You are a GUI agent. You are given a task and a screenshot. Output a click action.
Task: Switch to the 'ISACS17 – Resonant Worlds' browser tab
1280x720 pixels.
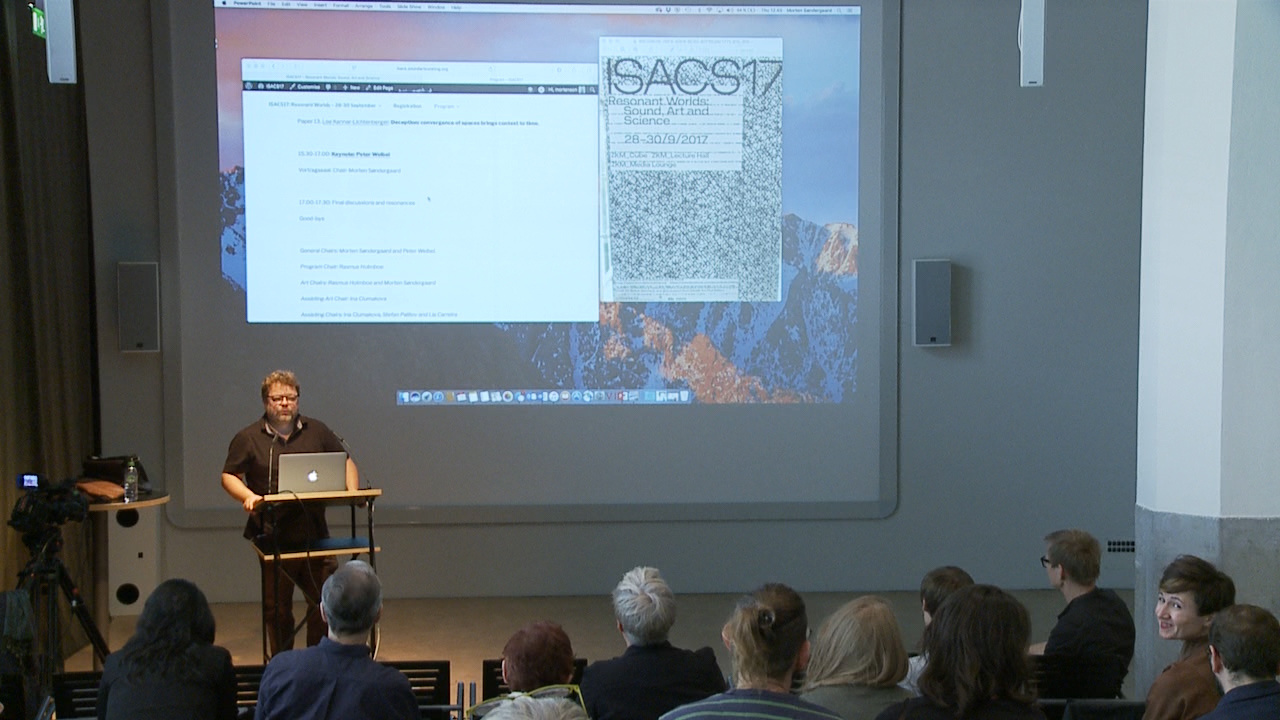[333, 78]
